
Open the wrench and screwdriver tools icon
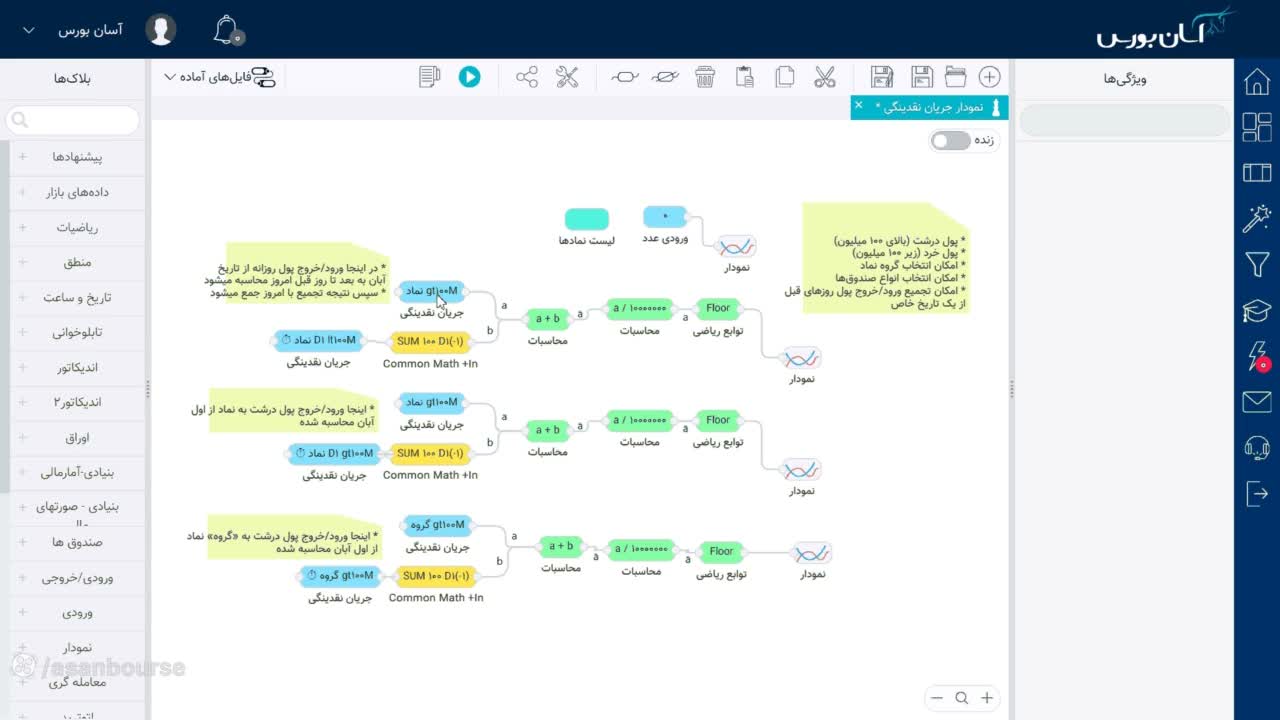pos(567,77)
